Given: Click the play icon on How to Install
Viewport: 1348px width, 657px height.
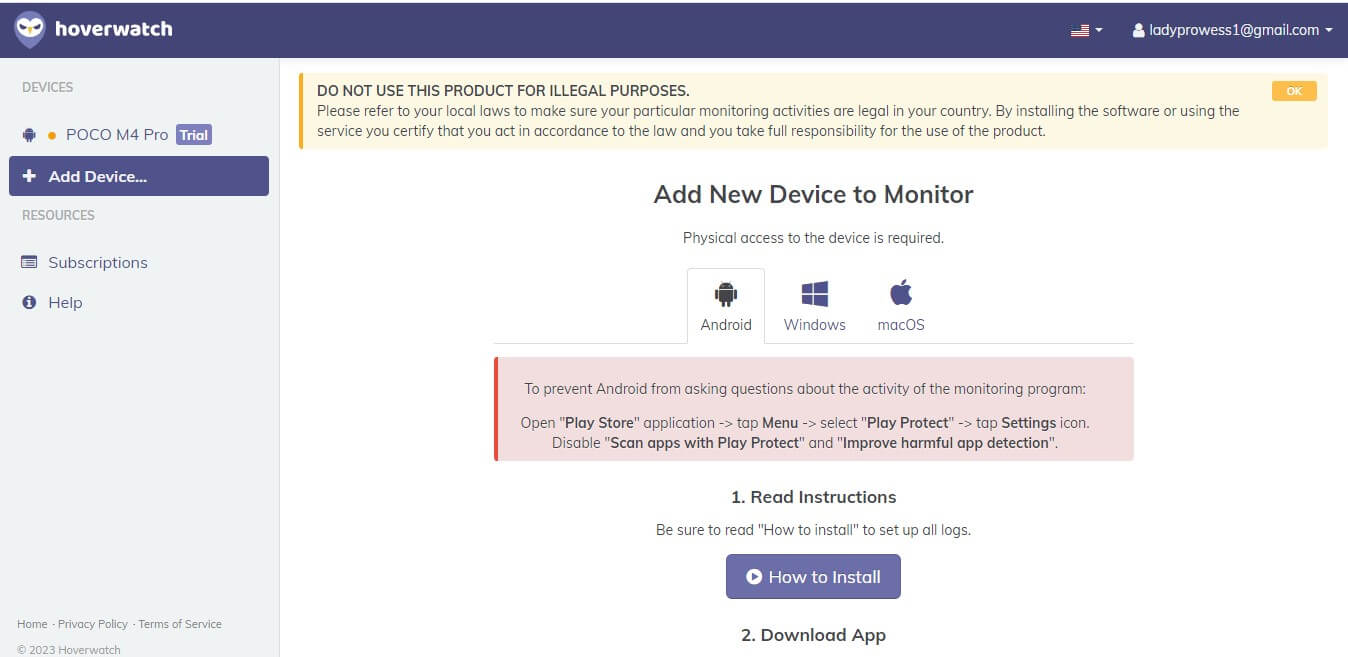Looking at the screenshot, I should click(755, 577).
